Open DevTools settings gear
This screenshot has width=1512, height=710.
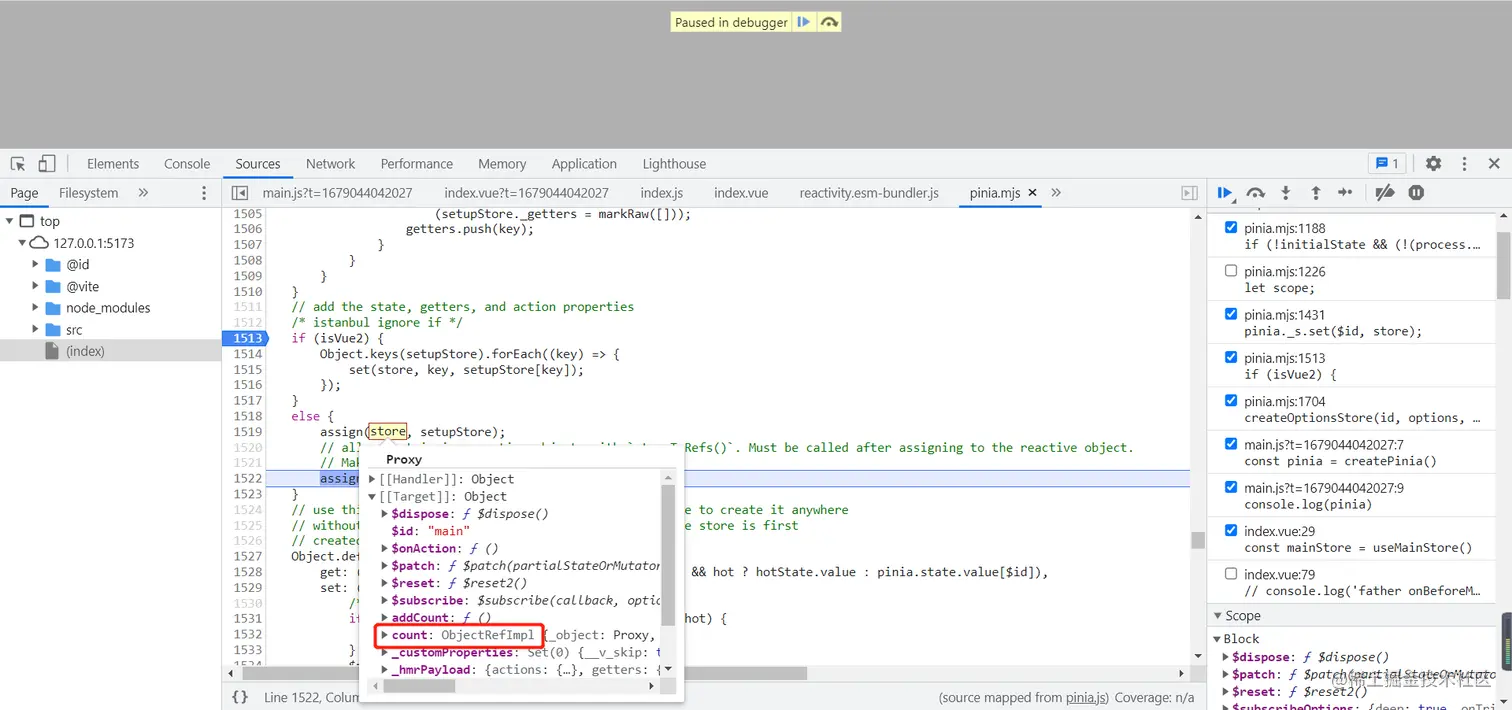[1434, 164]
